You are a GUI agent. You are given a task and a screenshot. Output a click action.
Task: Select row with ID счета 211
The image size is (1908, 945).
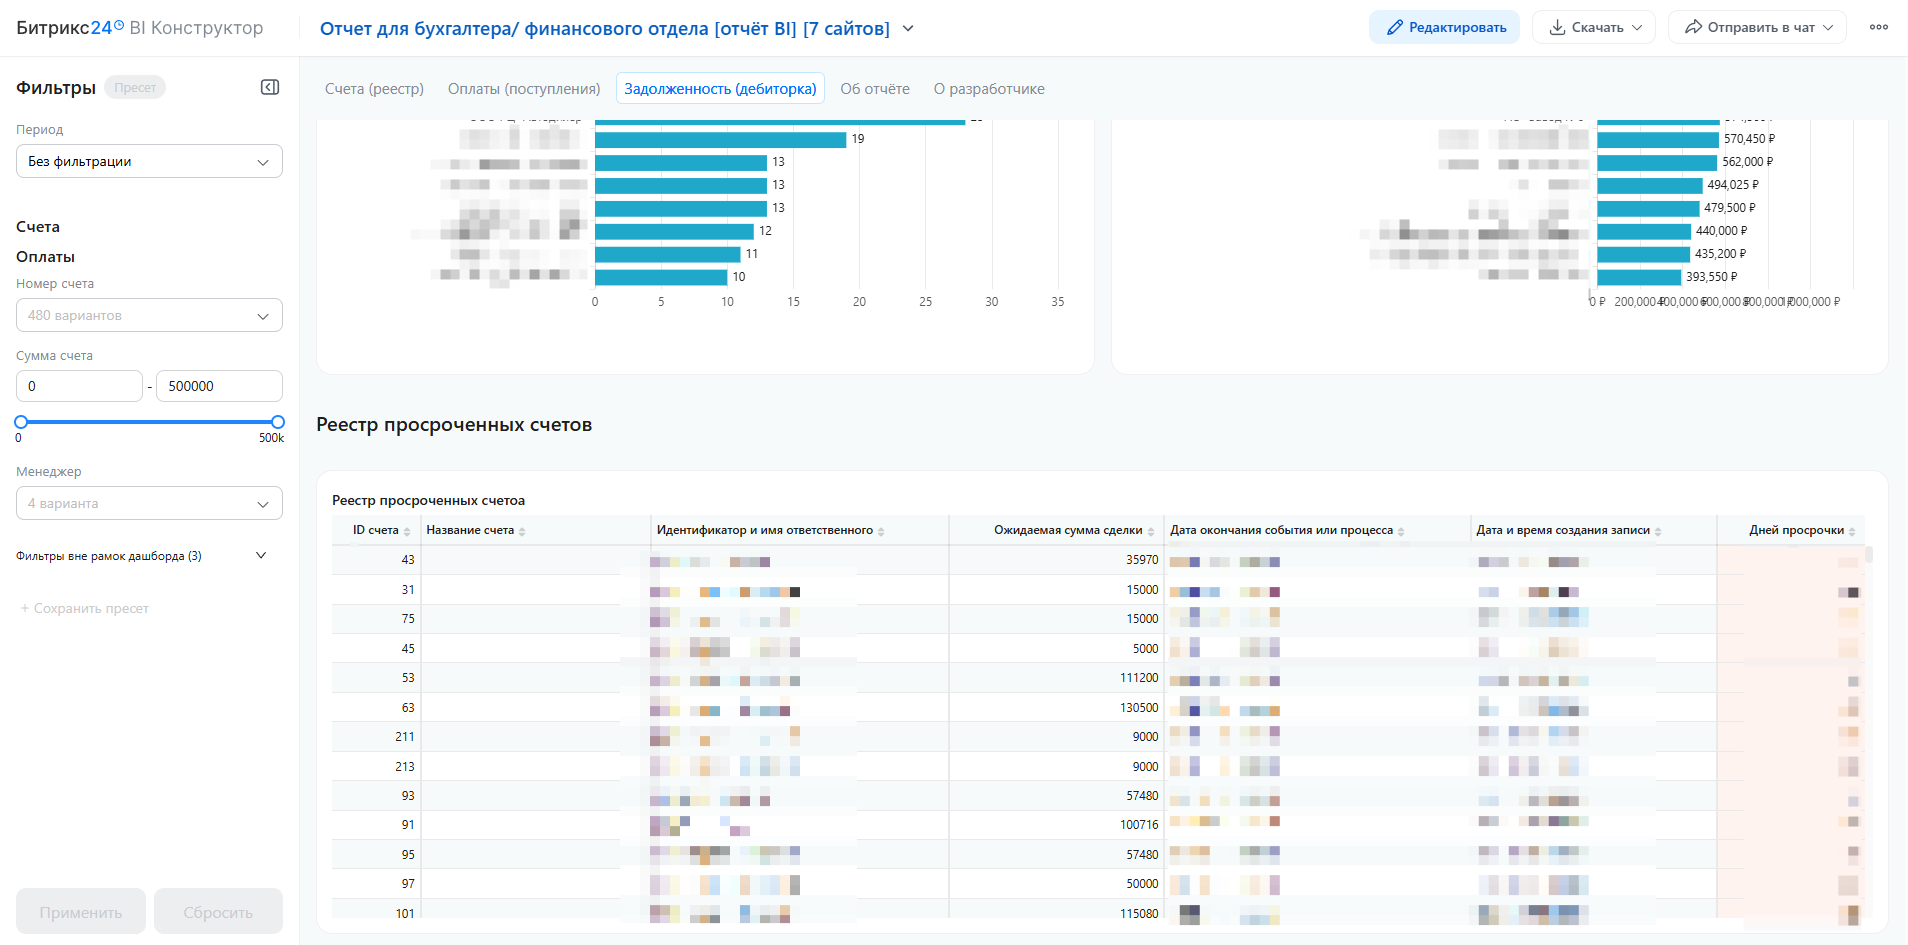[x=1098, y=737]
